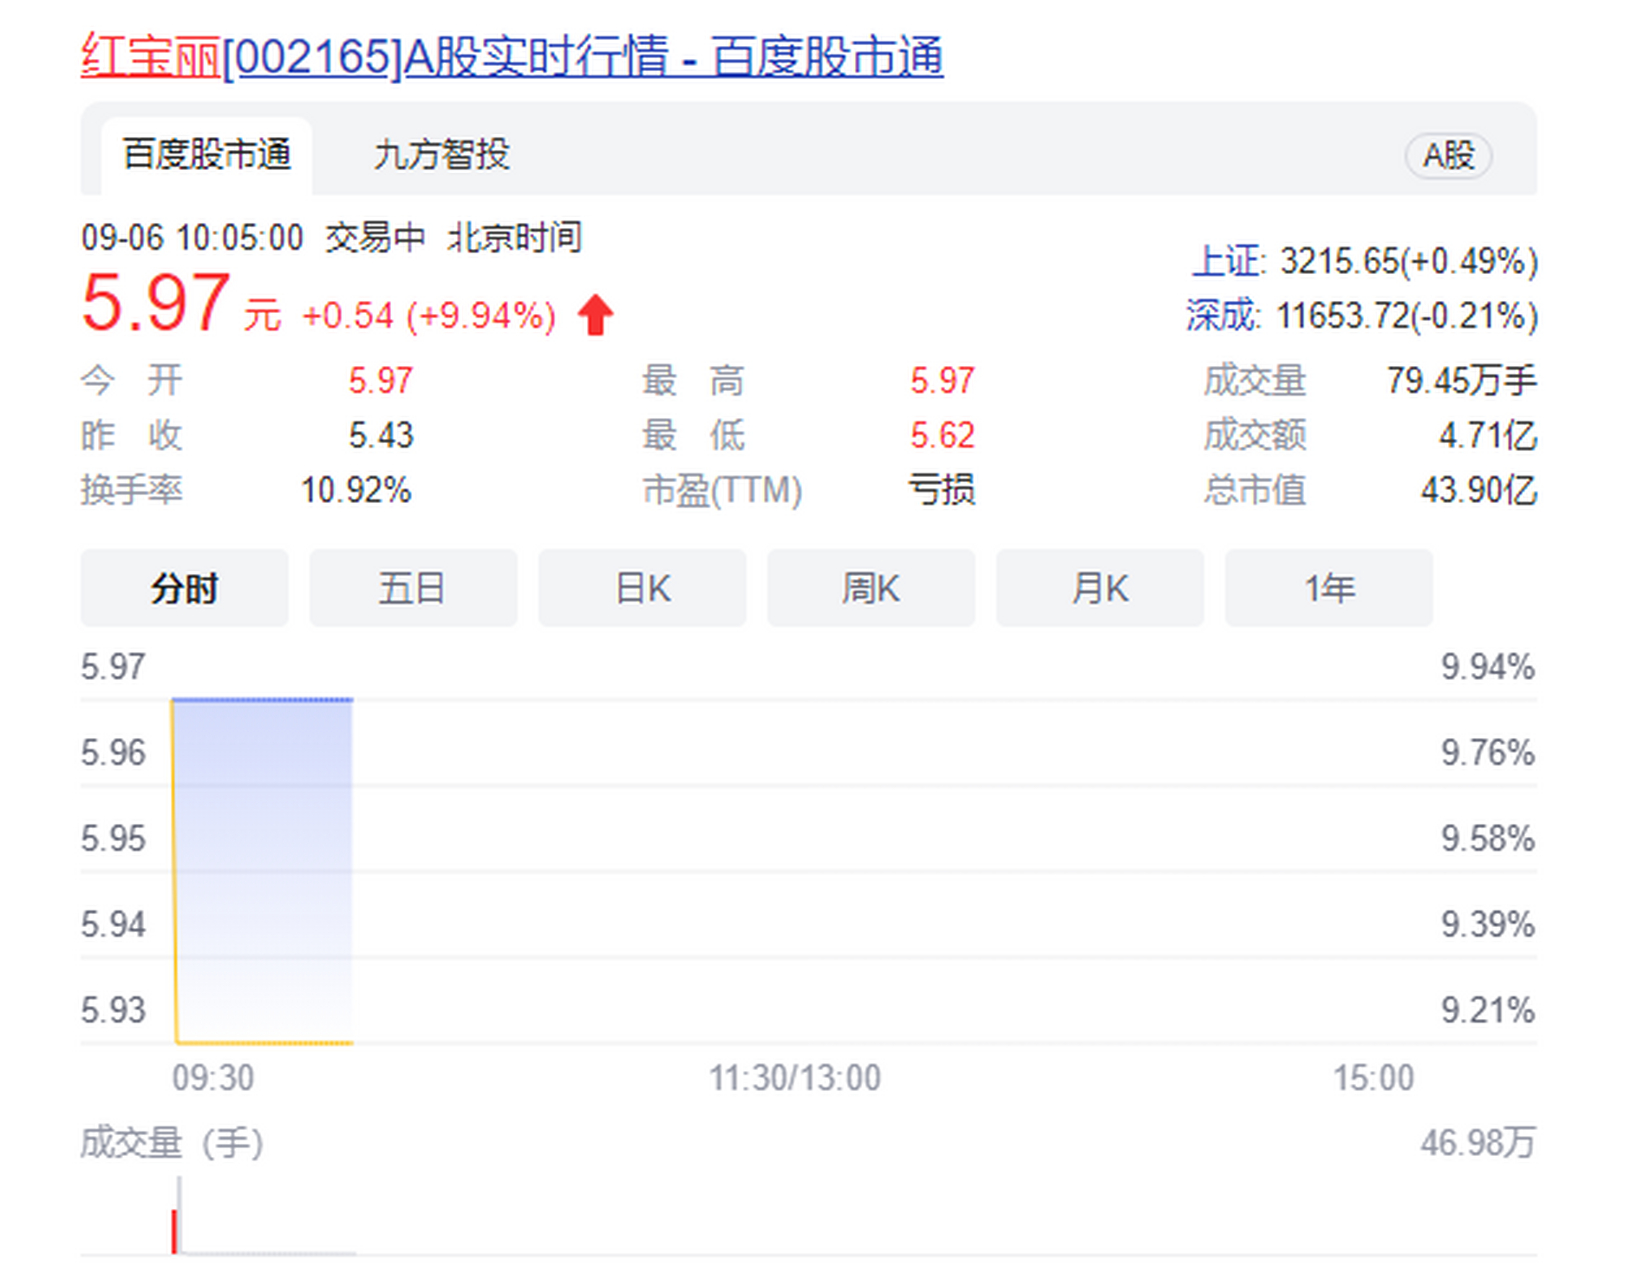
Task: Click the 换手率 turnover rate value
Action: (x=357, y=490)
